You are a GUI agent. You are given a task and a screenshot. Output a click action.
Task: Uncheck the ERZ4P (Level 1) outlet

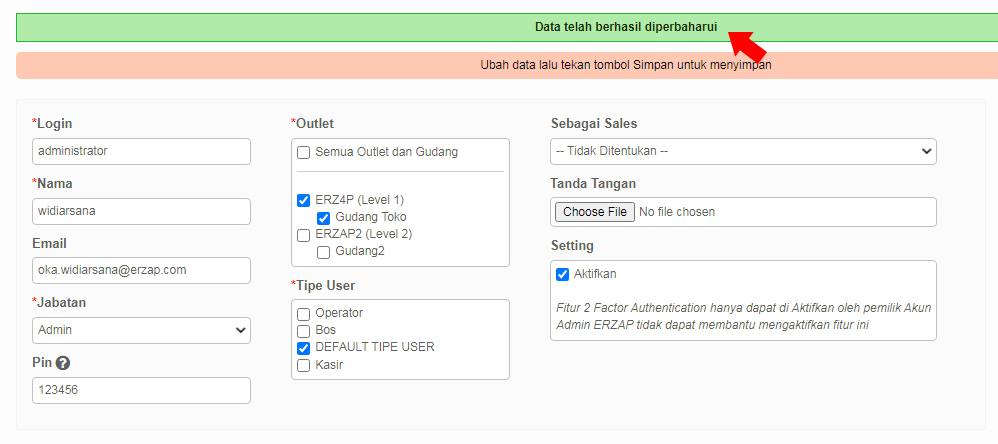pyautogui.click(x=304, y=200)
